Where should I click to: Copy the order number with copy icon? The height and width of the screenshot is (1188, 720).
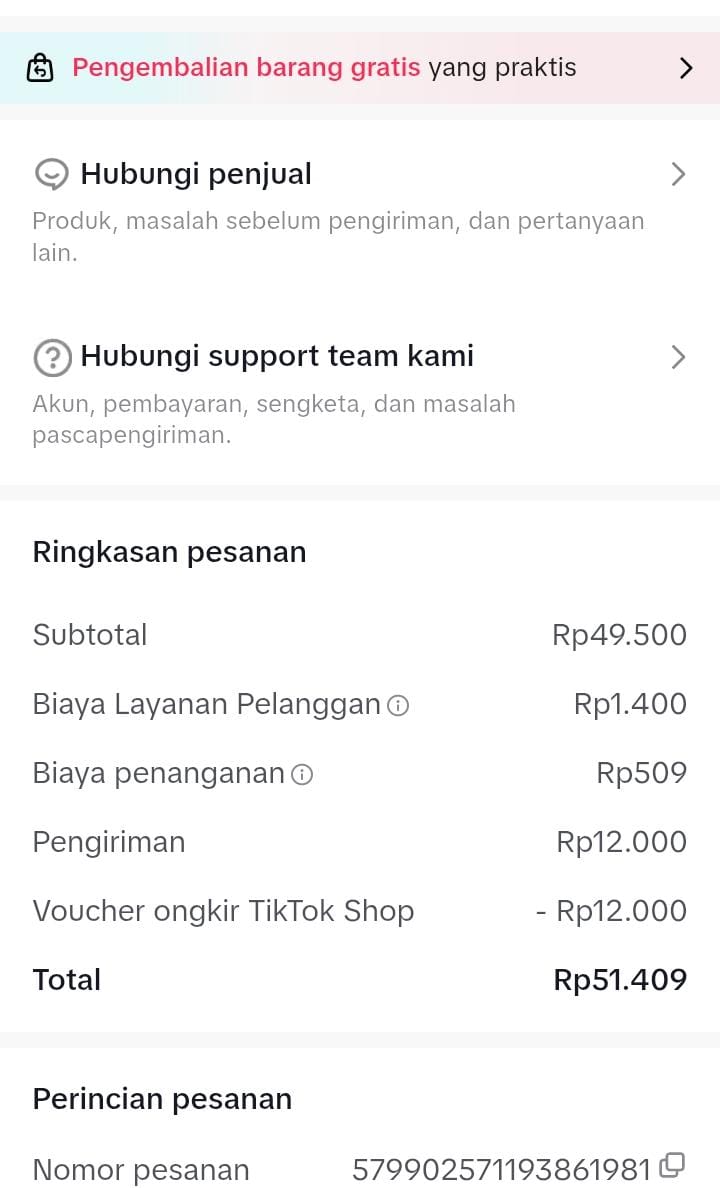[x=672, y=1165]
